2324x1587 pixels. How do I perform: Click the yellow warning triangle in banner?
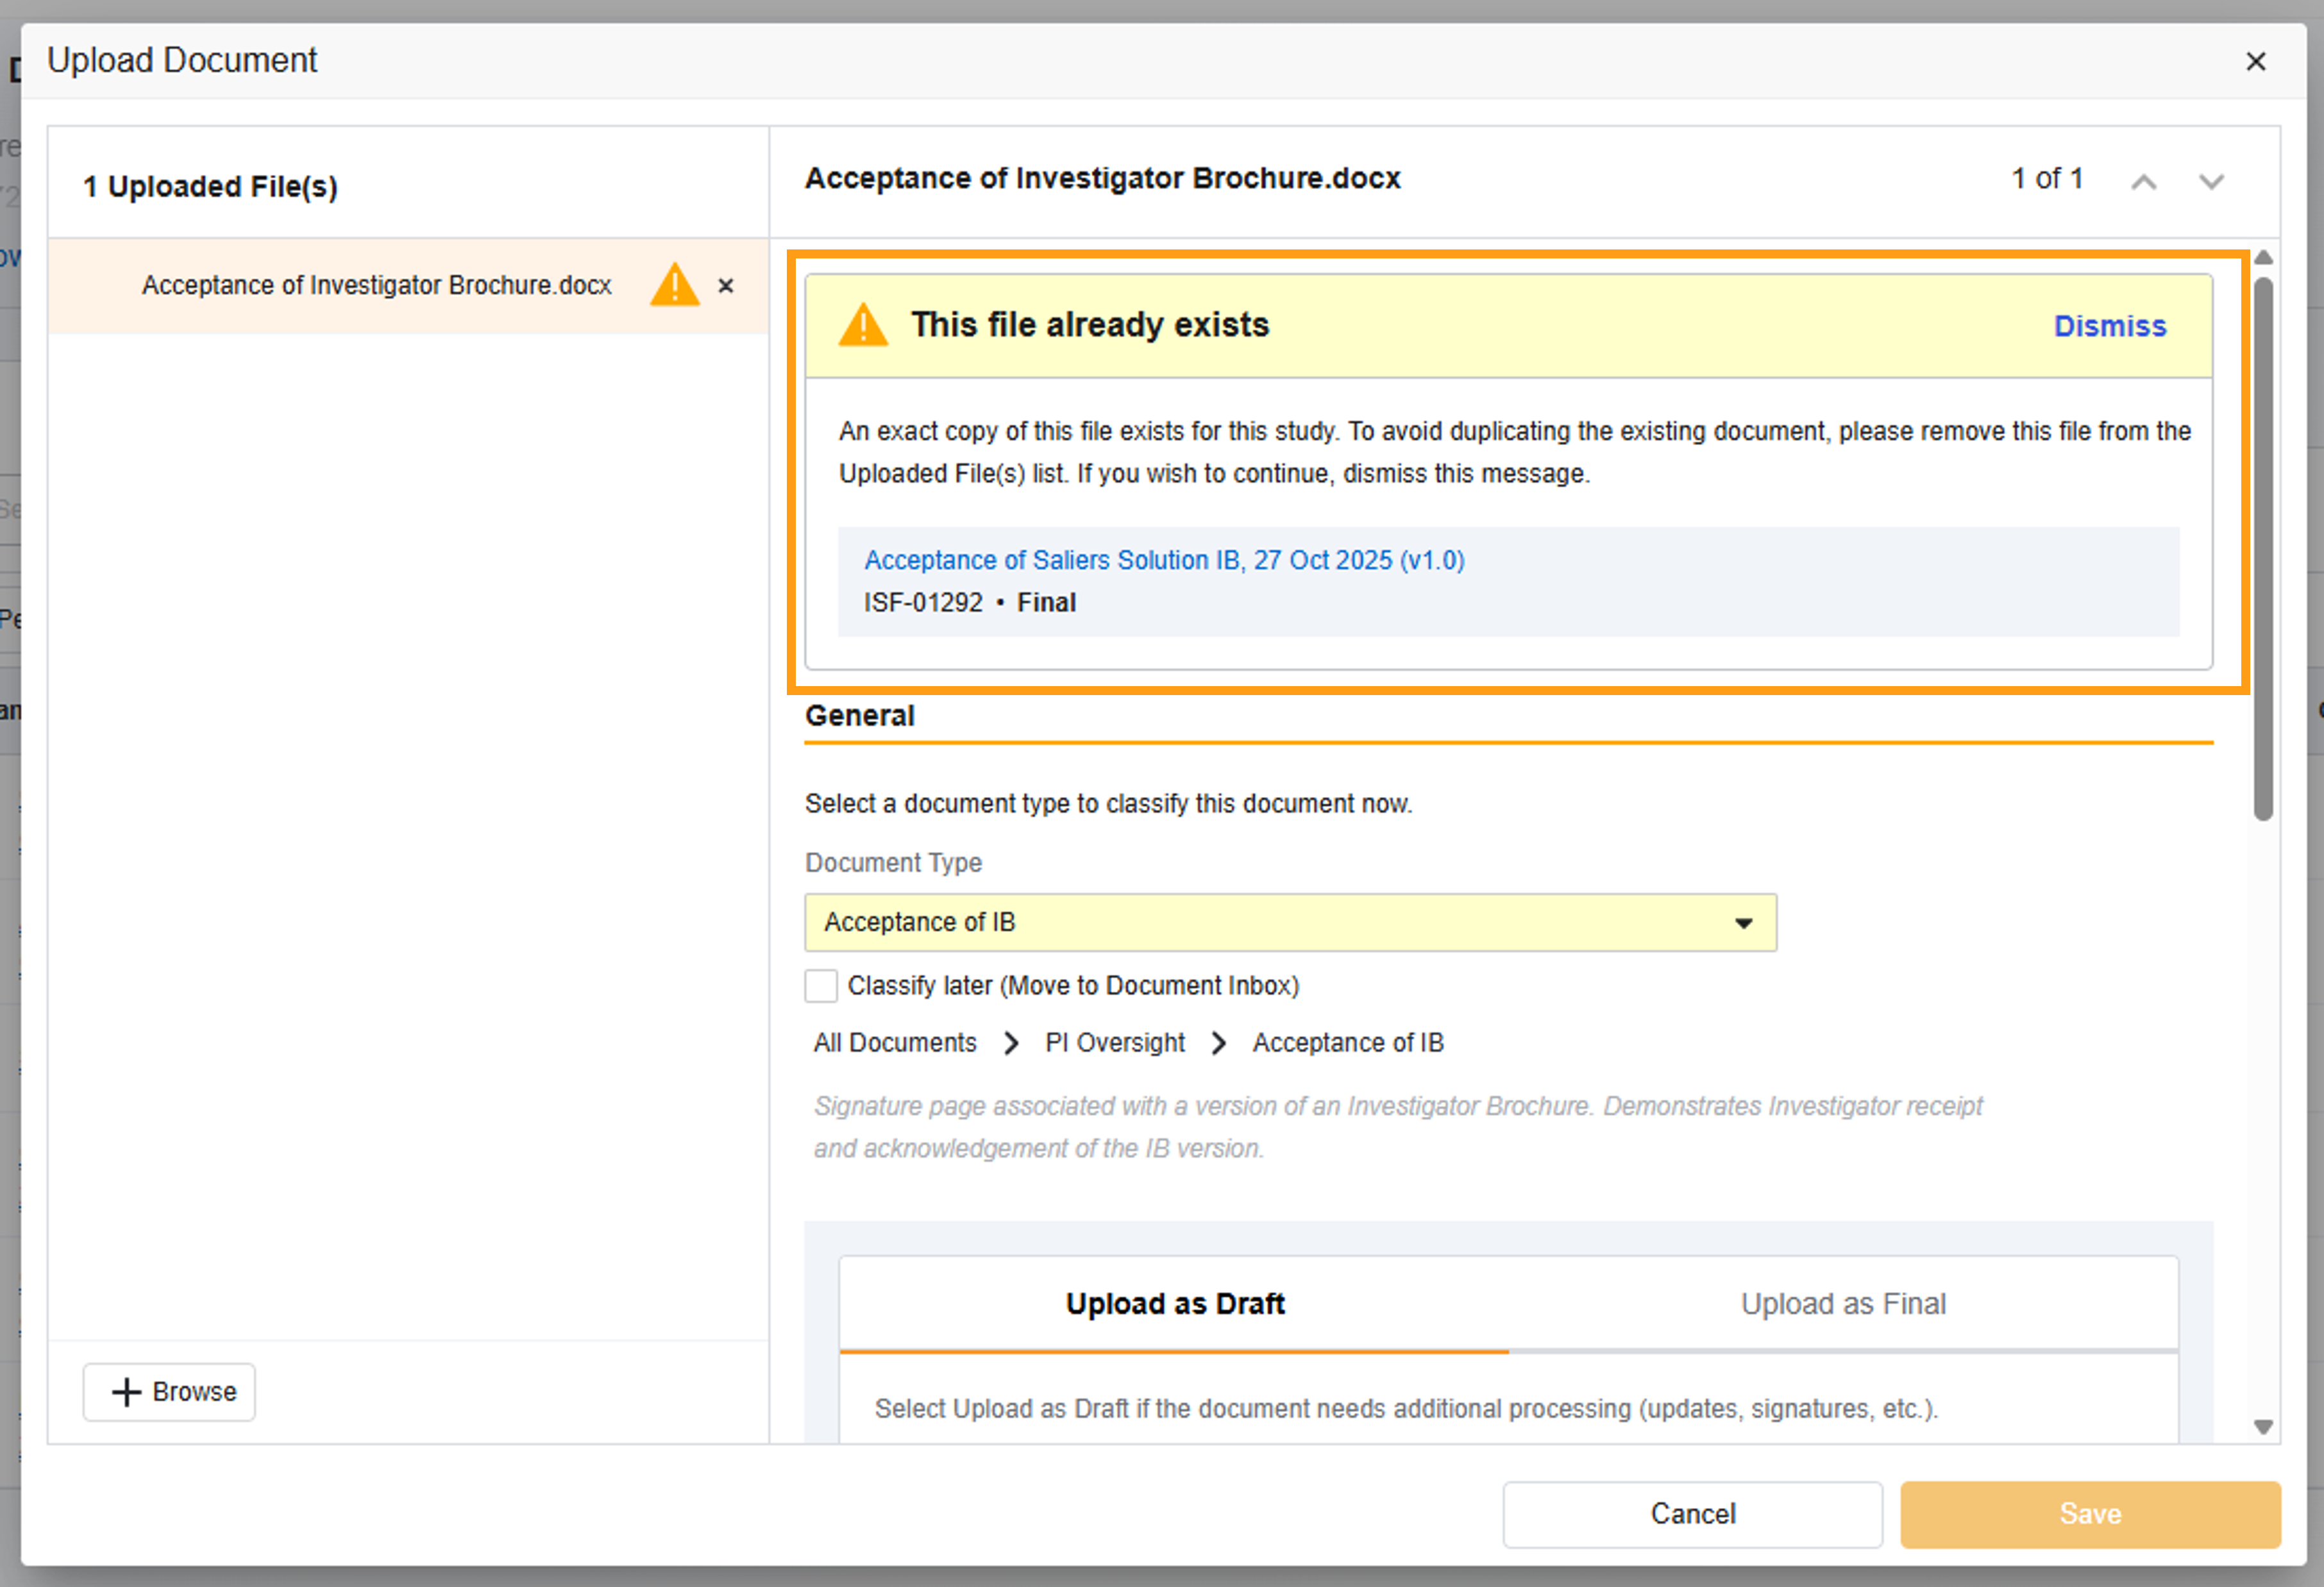point(862,326)
